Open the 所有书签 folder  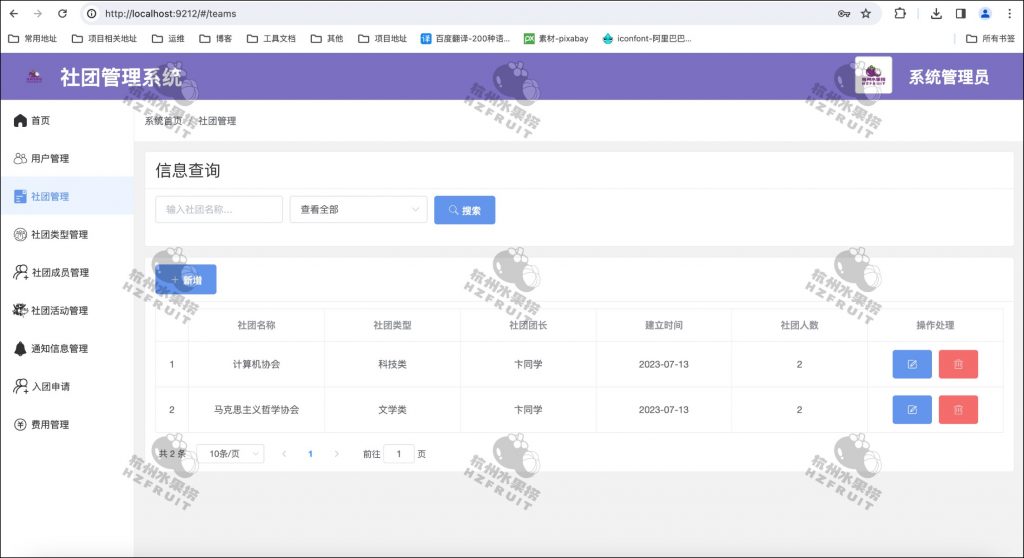pyautogui.click(x=991, y=39)
